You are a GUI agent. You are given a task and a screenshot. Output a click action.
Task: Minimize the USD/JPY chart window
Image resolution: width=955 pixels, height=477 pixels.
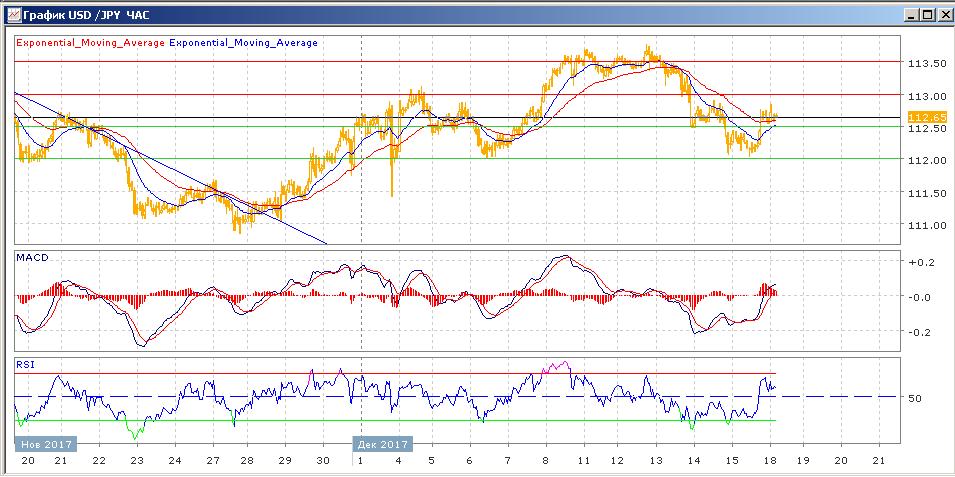pos(912,15)
